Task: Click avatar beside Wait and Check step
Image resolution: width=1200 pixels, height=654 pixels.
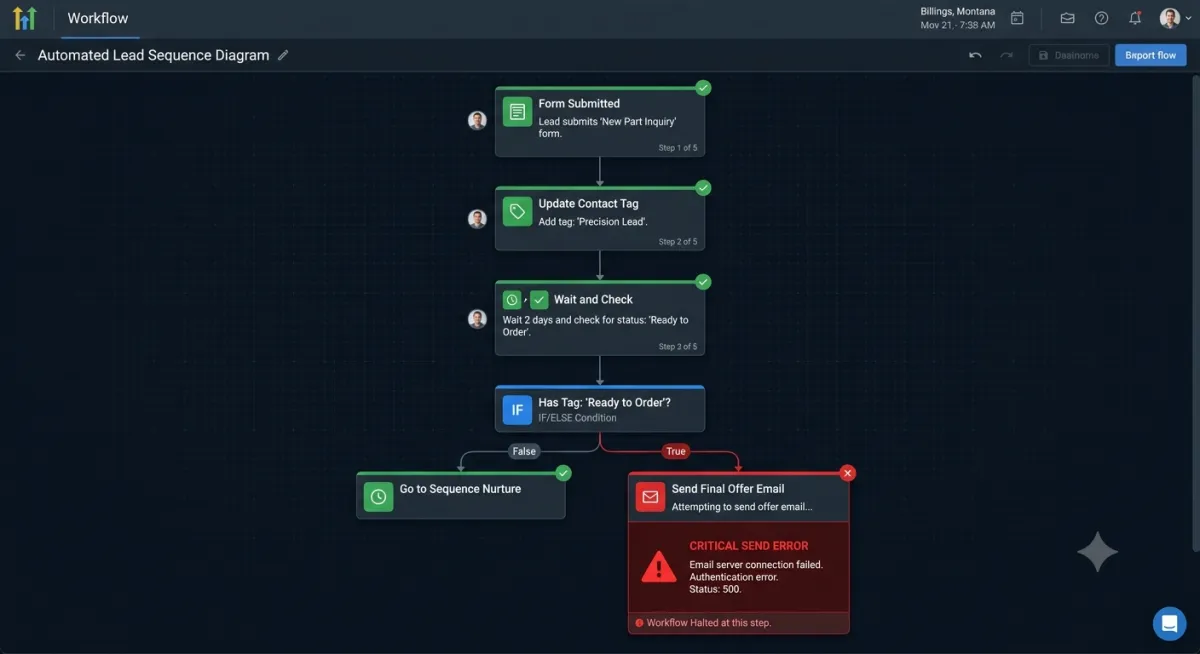Action: click(x=477, y=319)
